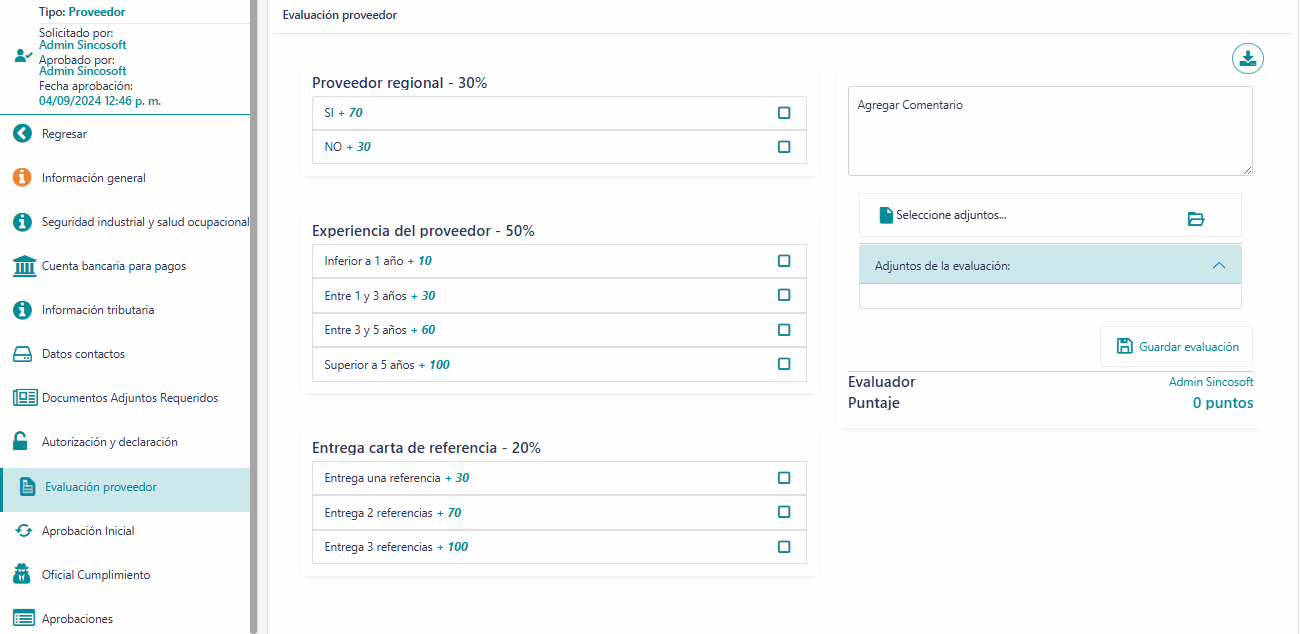This screenshot has height=634, width=1300.
Task: Click the download icon at top right
Action: (x=1247, y=59)
